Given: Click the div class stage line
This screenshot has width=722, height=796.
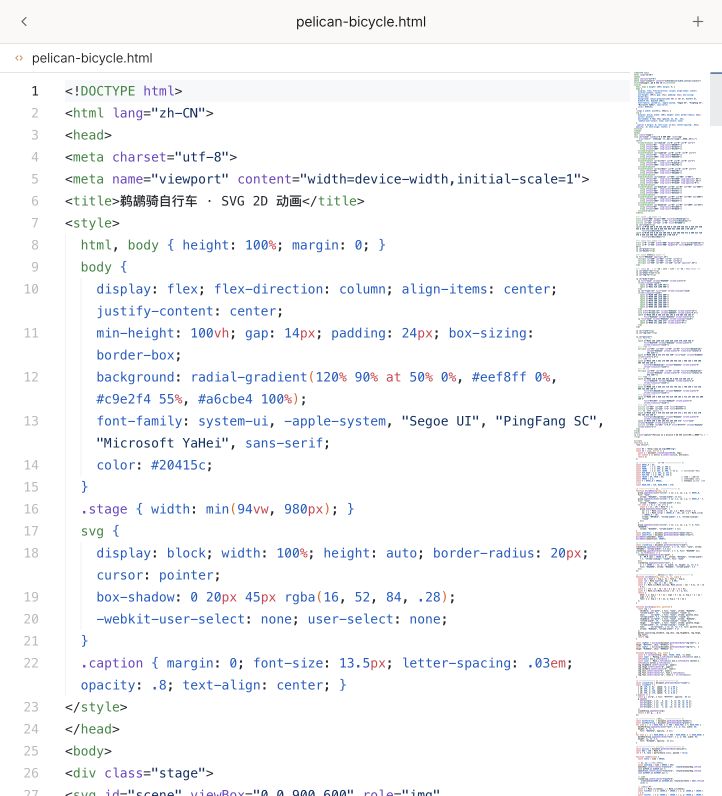Looking at the screenshot, I should click(139, 773).
